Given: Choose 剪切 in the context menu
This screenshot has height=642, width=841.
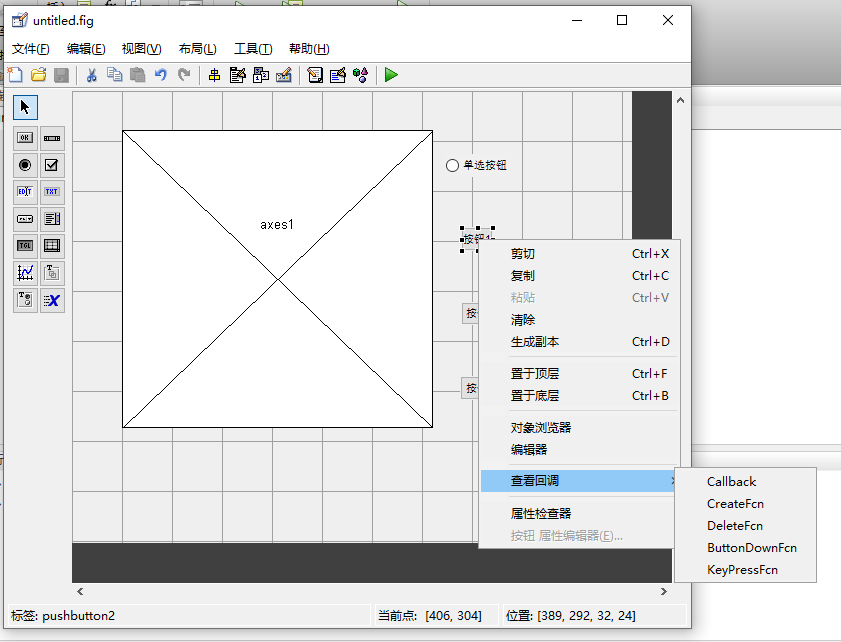Looking at the screenshot, I should [x=579, y=254].
